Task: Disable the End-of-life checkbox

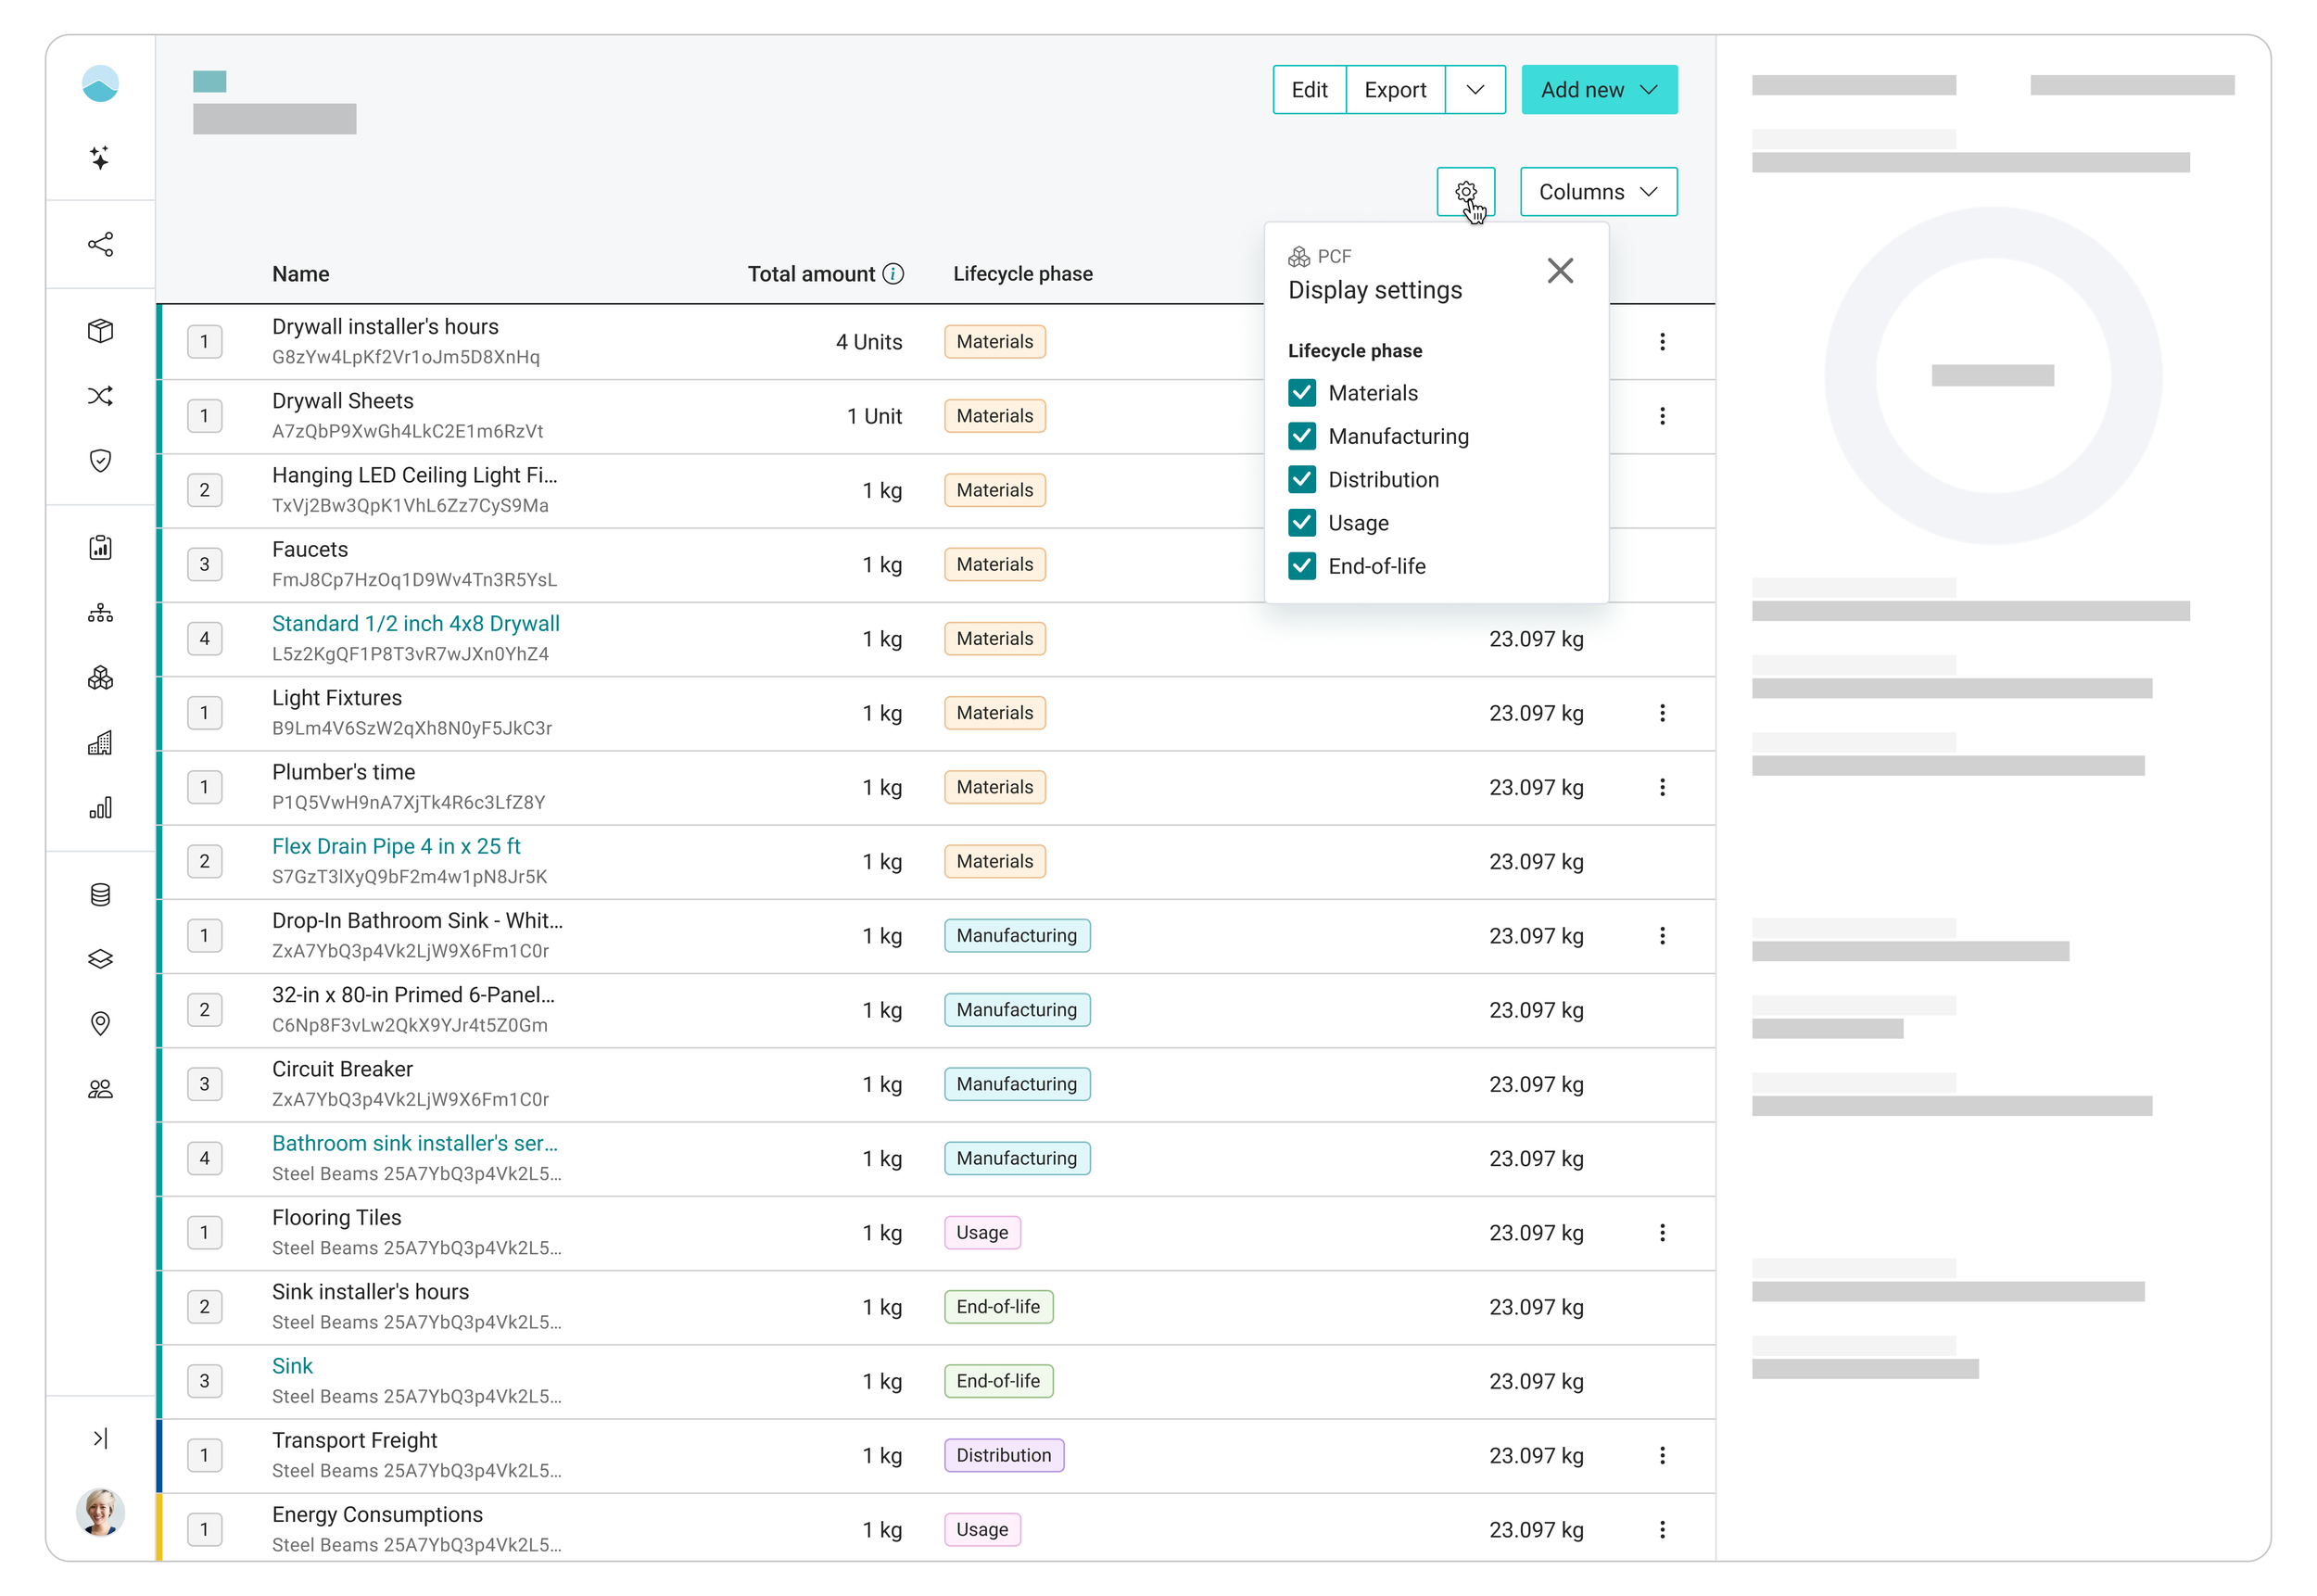Action: click(x=1302, y=566)
